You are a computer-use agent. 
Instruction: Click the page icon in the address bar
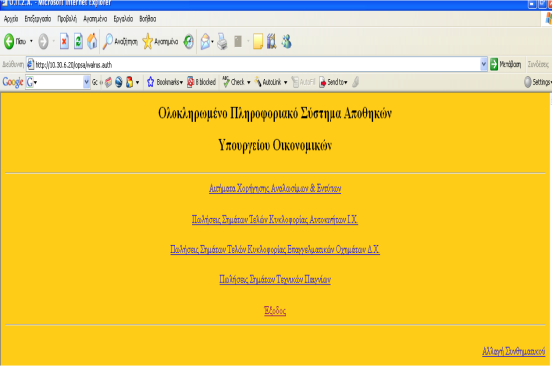point(30,65)
